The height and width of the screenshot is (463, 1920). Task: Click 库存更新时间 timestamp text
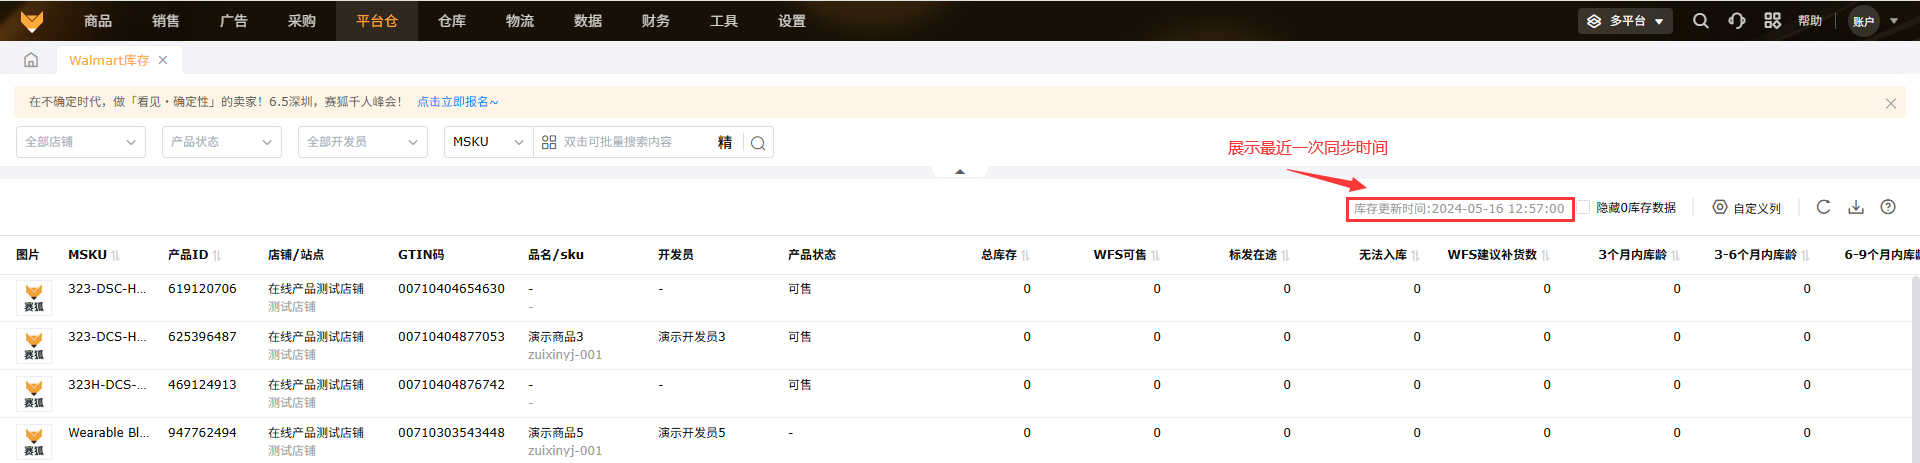1459,209
